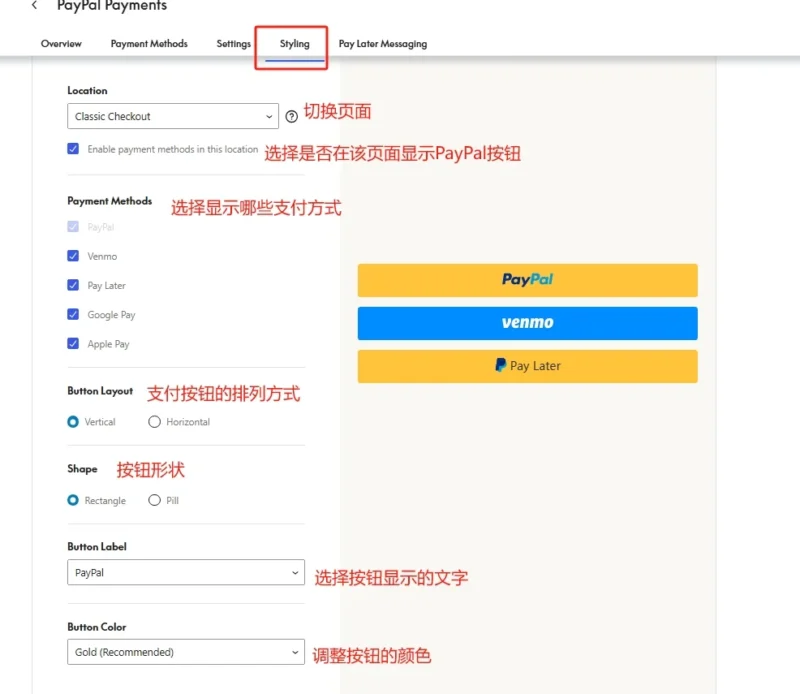
Task: Expand the Button Color dropdown
Action: [185, 652]
